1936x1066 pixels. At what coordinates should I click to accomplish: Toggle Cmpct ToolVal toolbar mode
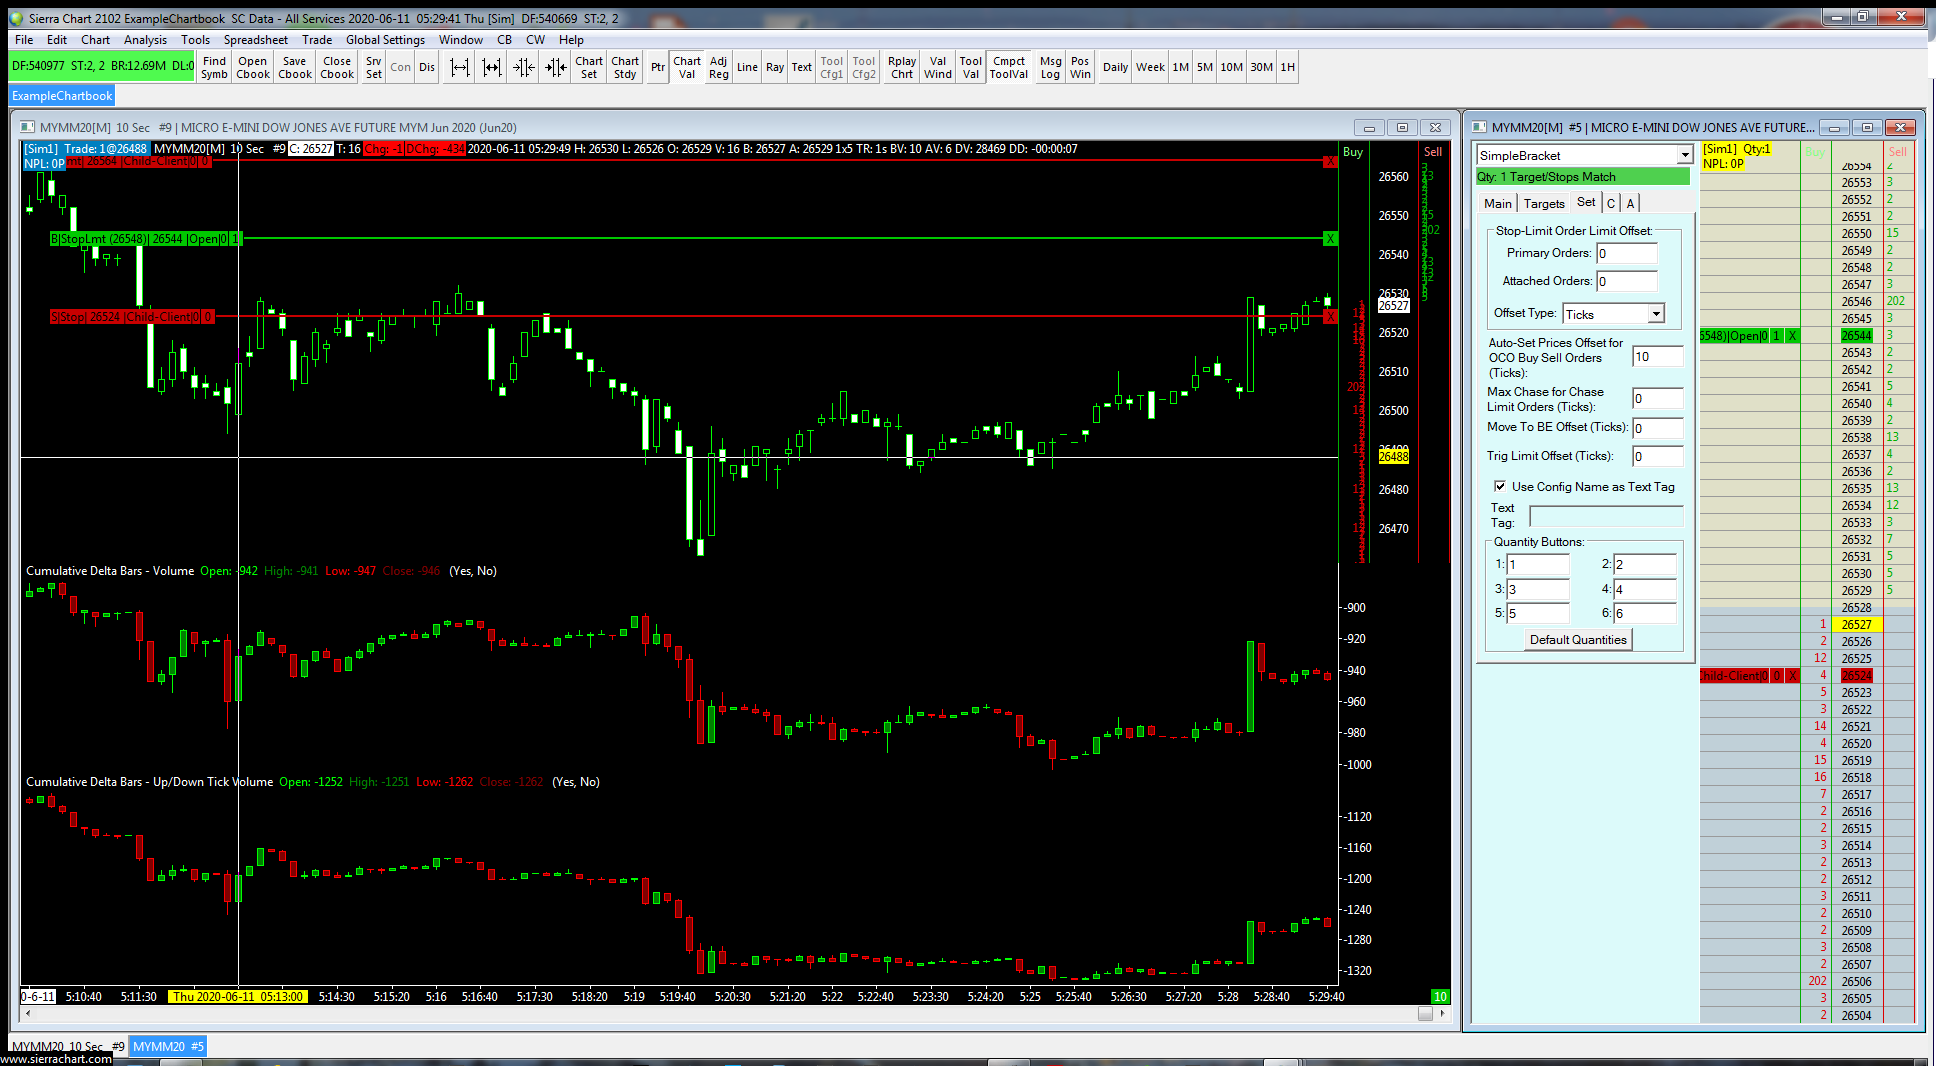click(x=1009, y=67)
